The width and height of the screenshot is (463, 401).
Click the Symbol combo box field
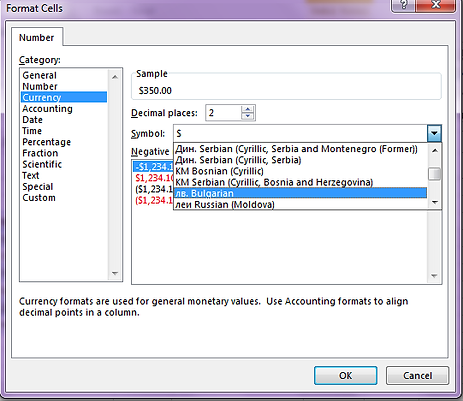pyautogui.click(x=300, y=133)
